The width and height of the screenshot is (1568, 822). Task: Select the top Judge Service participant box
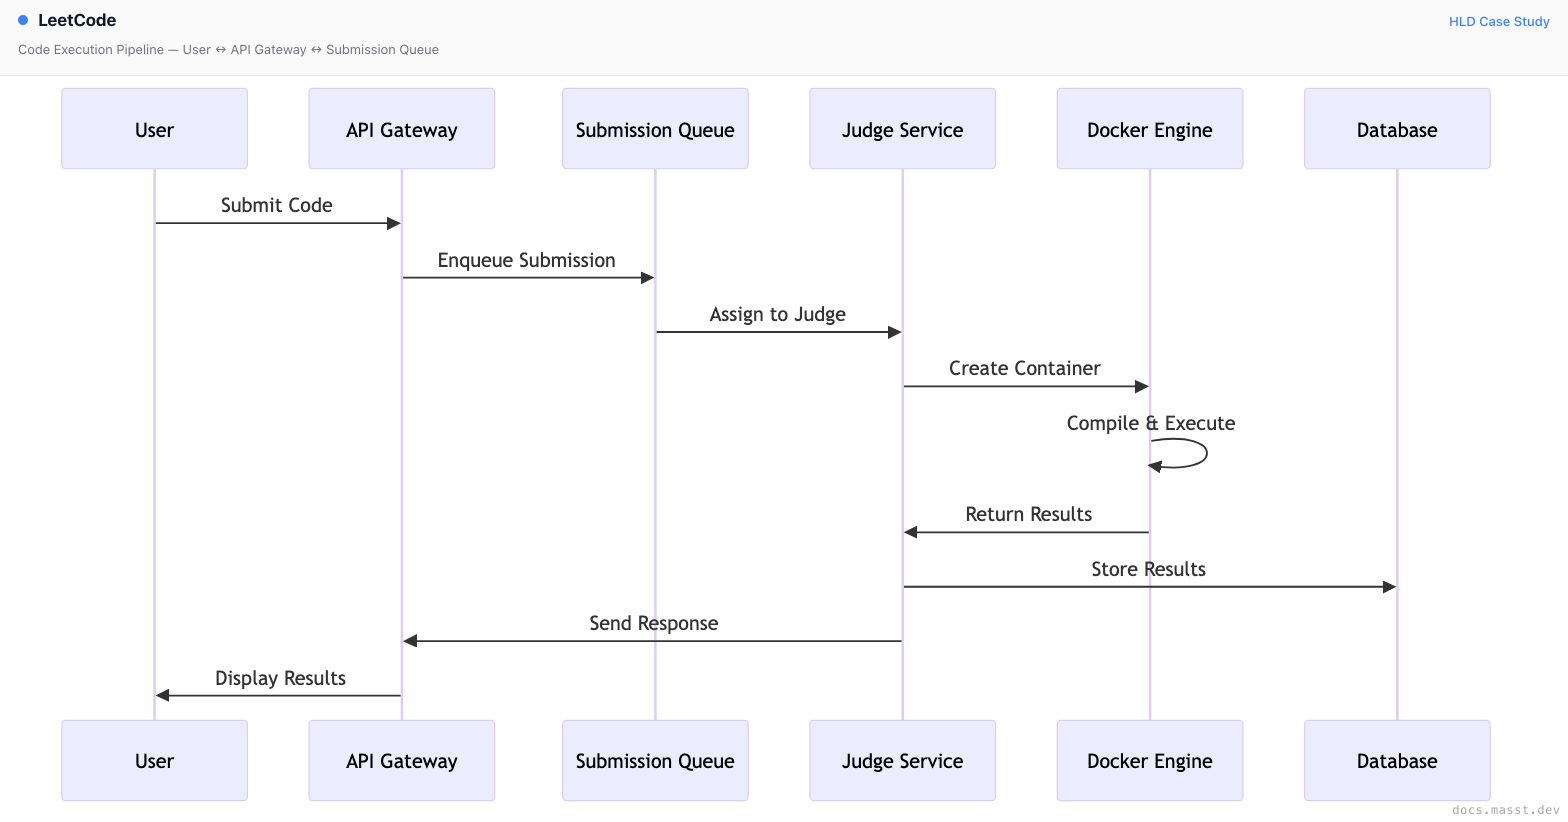click(x=903, y=129)
